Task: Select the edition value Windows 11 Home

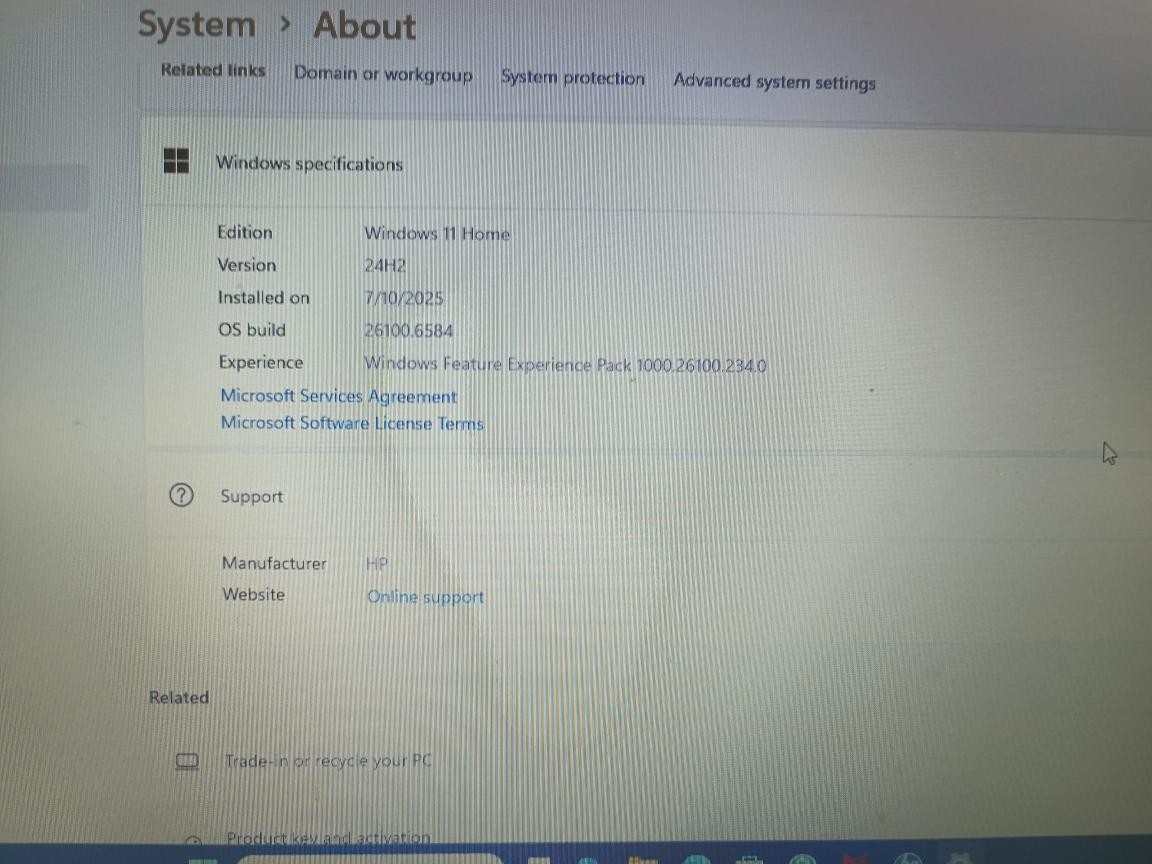Action: click(437, 234)
